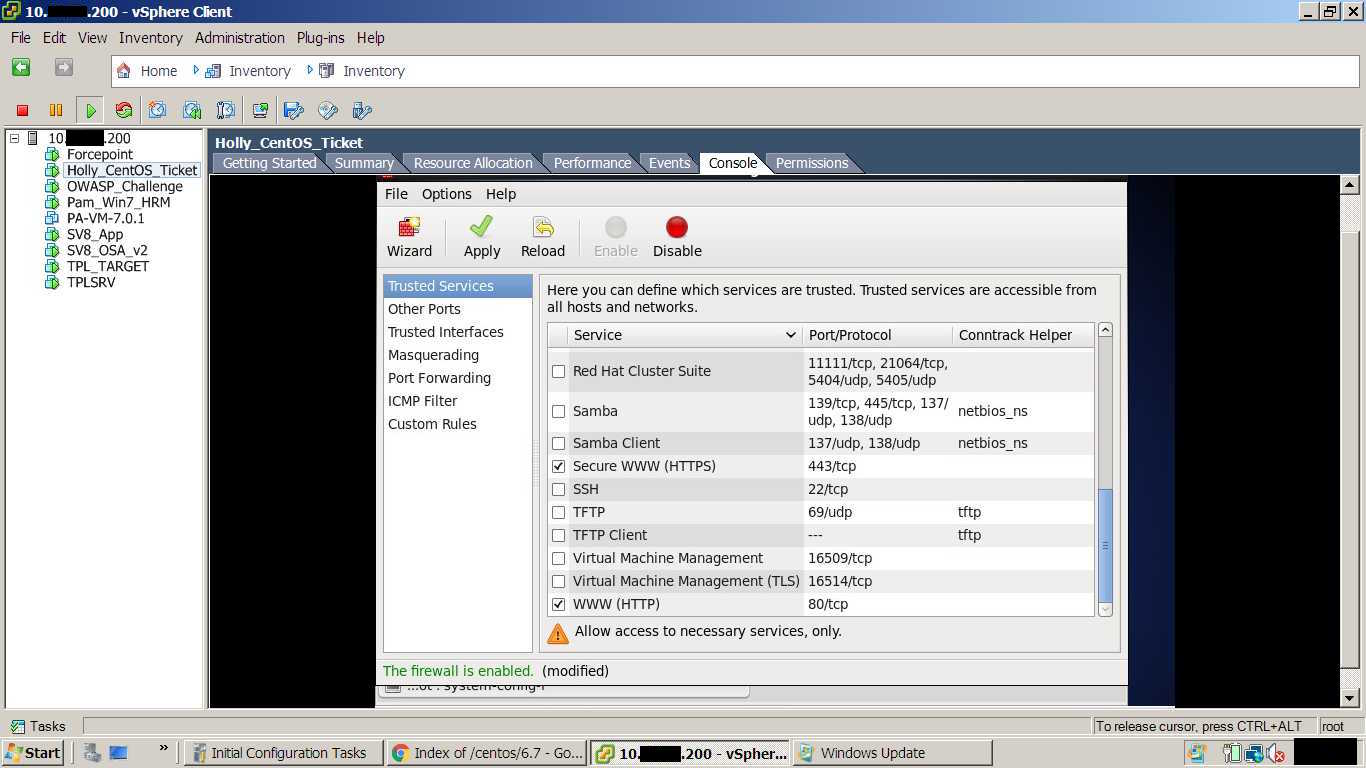Click the PA-VM-7.0.1 VM icon
This screenshot has width=1366, height=768.
pyautogui.click(x=52, y=218)
